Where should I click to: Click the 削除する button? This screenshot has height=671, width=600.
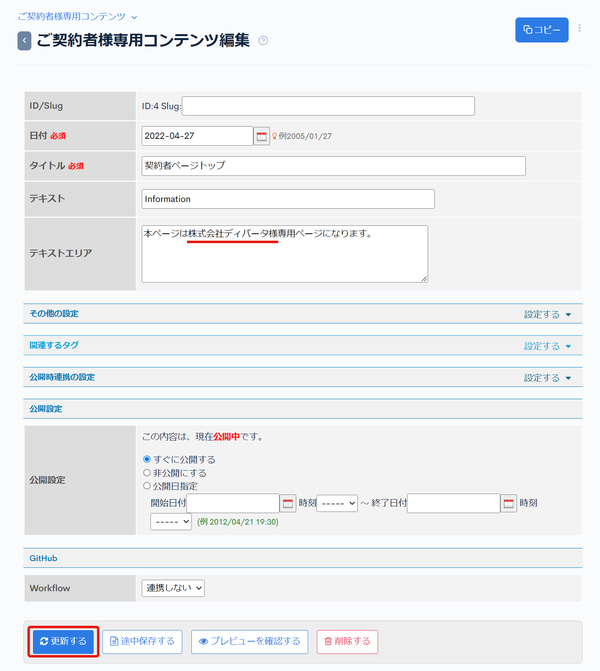click(x=347, y=641)
